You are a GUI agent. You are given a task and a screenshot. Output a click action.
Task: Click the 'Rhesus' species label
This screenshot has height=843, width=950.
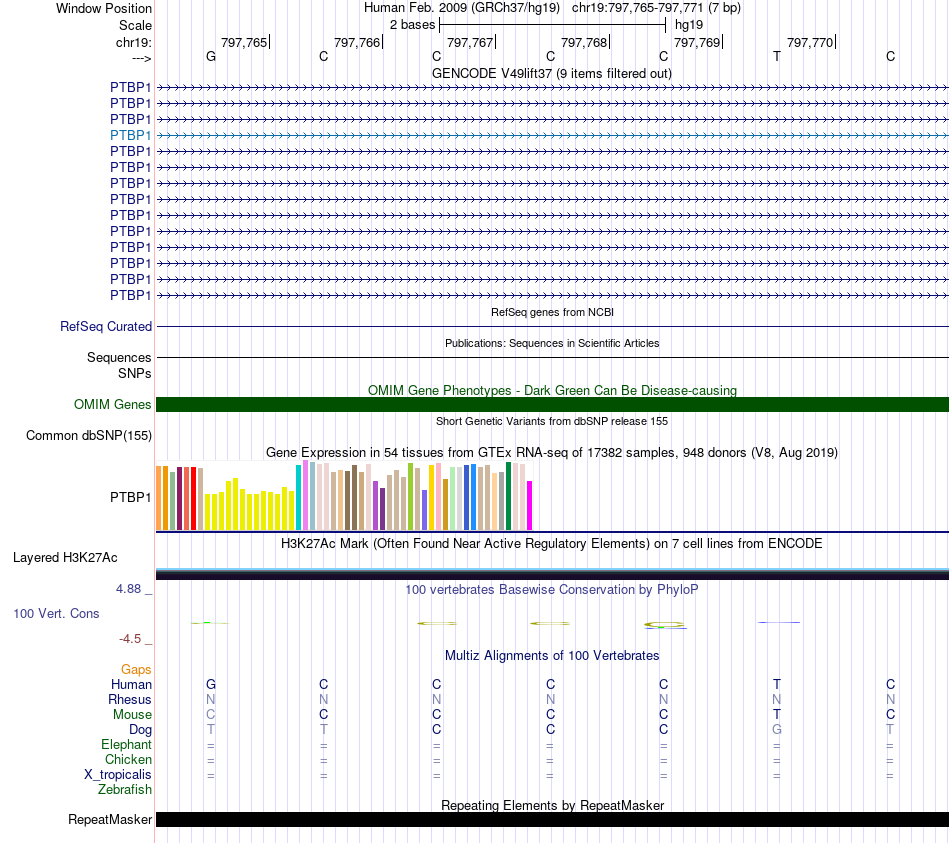(130, 699)
